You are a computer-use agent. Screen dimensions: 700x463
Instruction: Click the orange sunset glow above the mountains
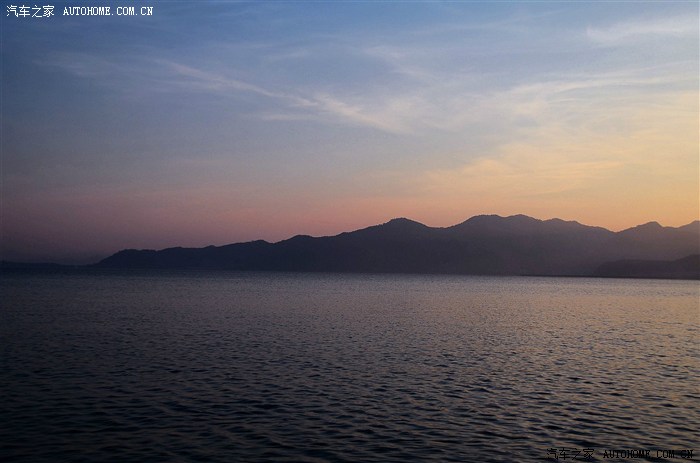point(560,195)
